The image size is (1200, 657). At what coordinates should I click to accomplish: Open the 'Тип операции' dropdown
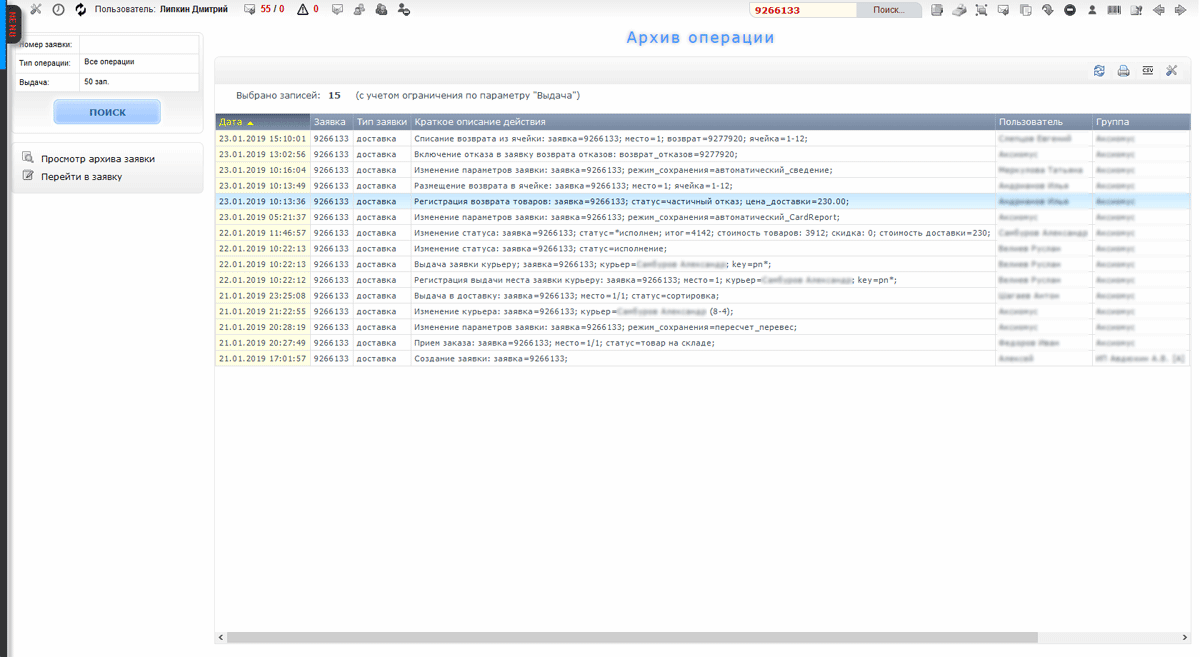(139, 62)
